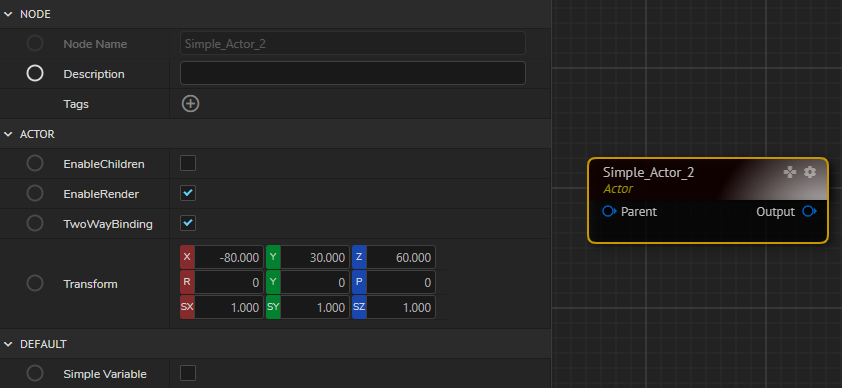Image resolution: width=842 pixels, height=388 pixels.
Task: Collapse the NODE section chevron
Action: click(8, 14)
